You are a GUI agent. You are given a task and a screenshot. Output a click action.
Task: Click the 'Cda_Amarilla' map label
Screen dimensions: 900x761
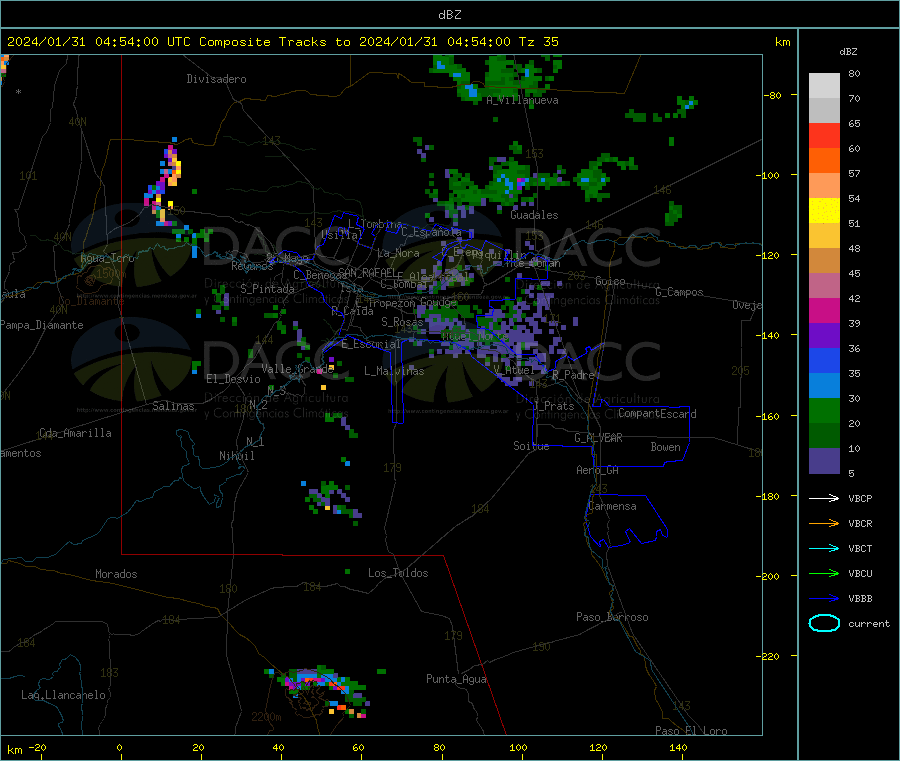pyautogui.click(x=75, y=433)
